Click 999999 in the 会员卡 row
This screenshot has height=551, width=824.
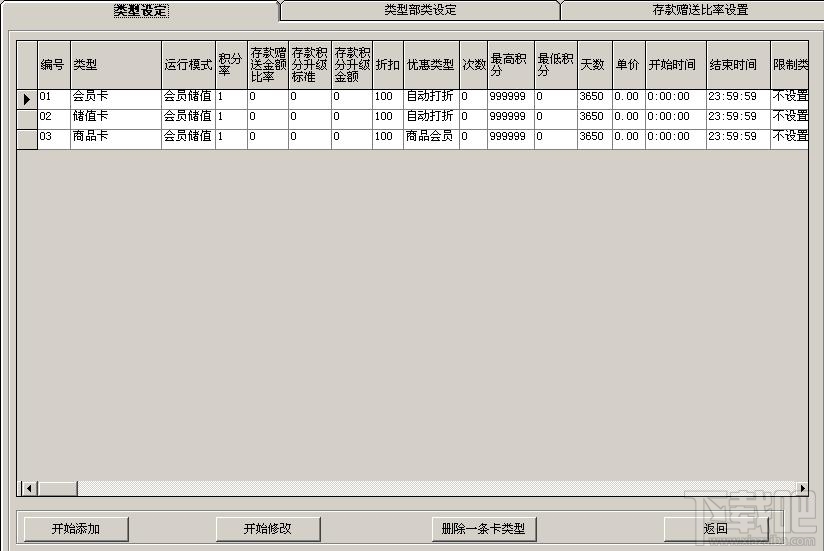click(511, 97)
